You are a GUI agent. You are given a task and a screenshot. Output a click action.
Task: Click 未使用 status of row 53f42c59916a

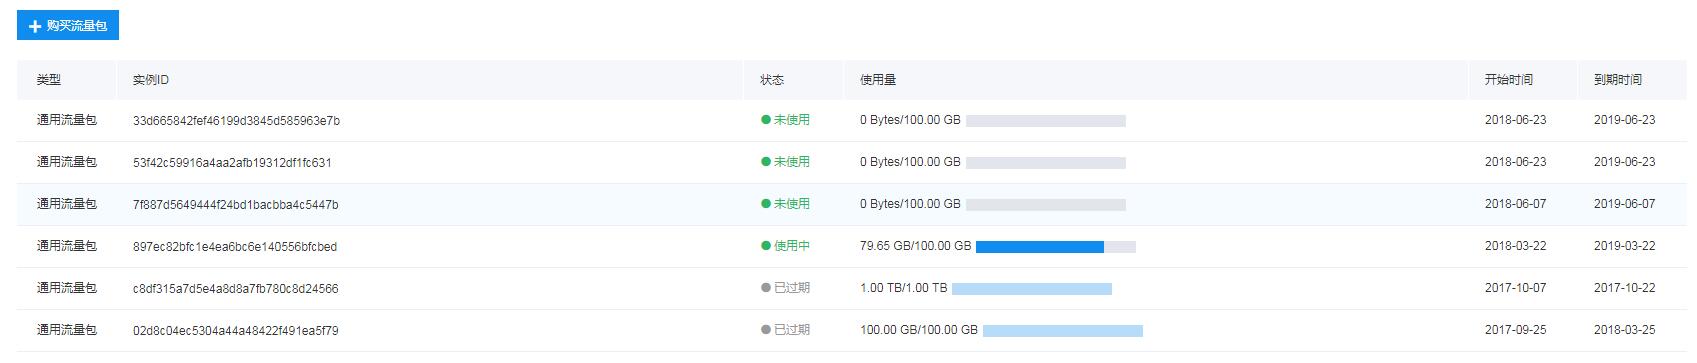[x=786, y=162]
